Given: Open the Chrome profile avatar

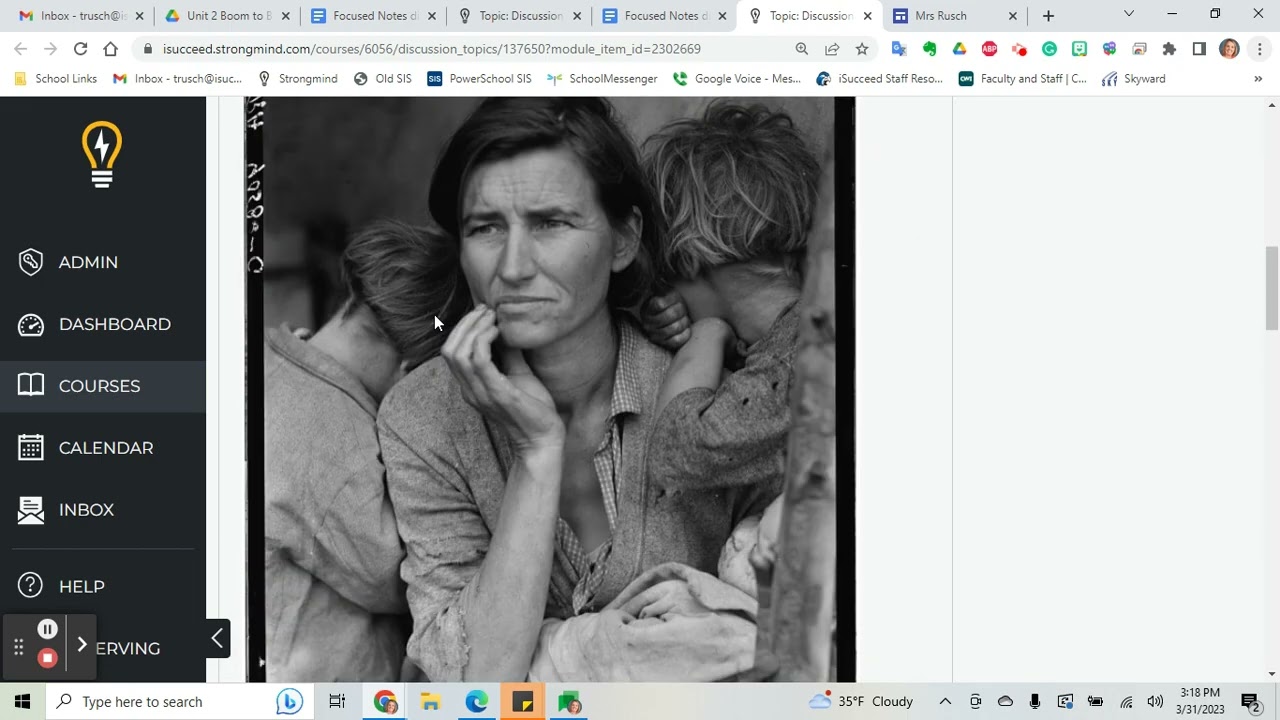Looking at the screenshot, I should click(1230, 49).
